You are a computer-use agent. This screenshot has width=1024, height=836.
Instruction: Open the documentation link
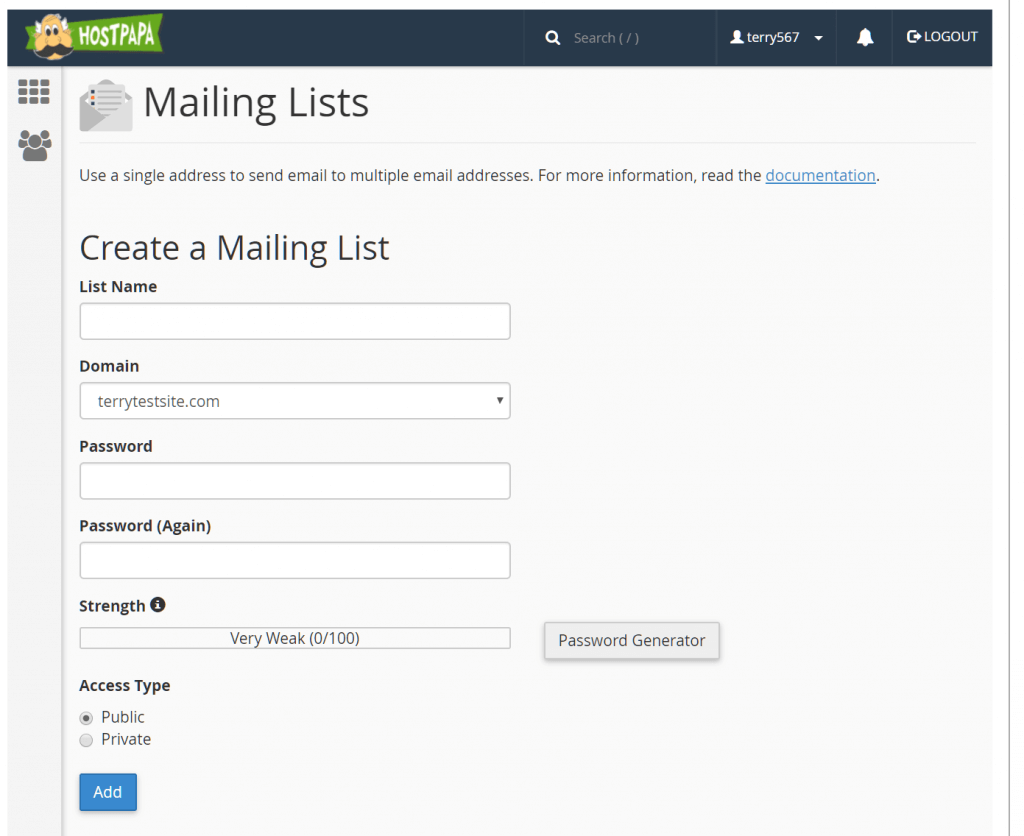[x=820, y=176]
